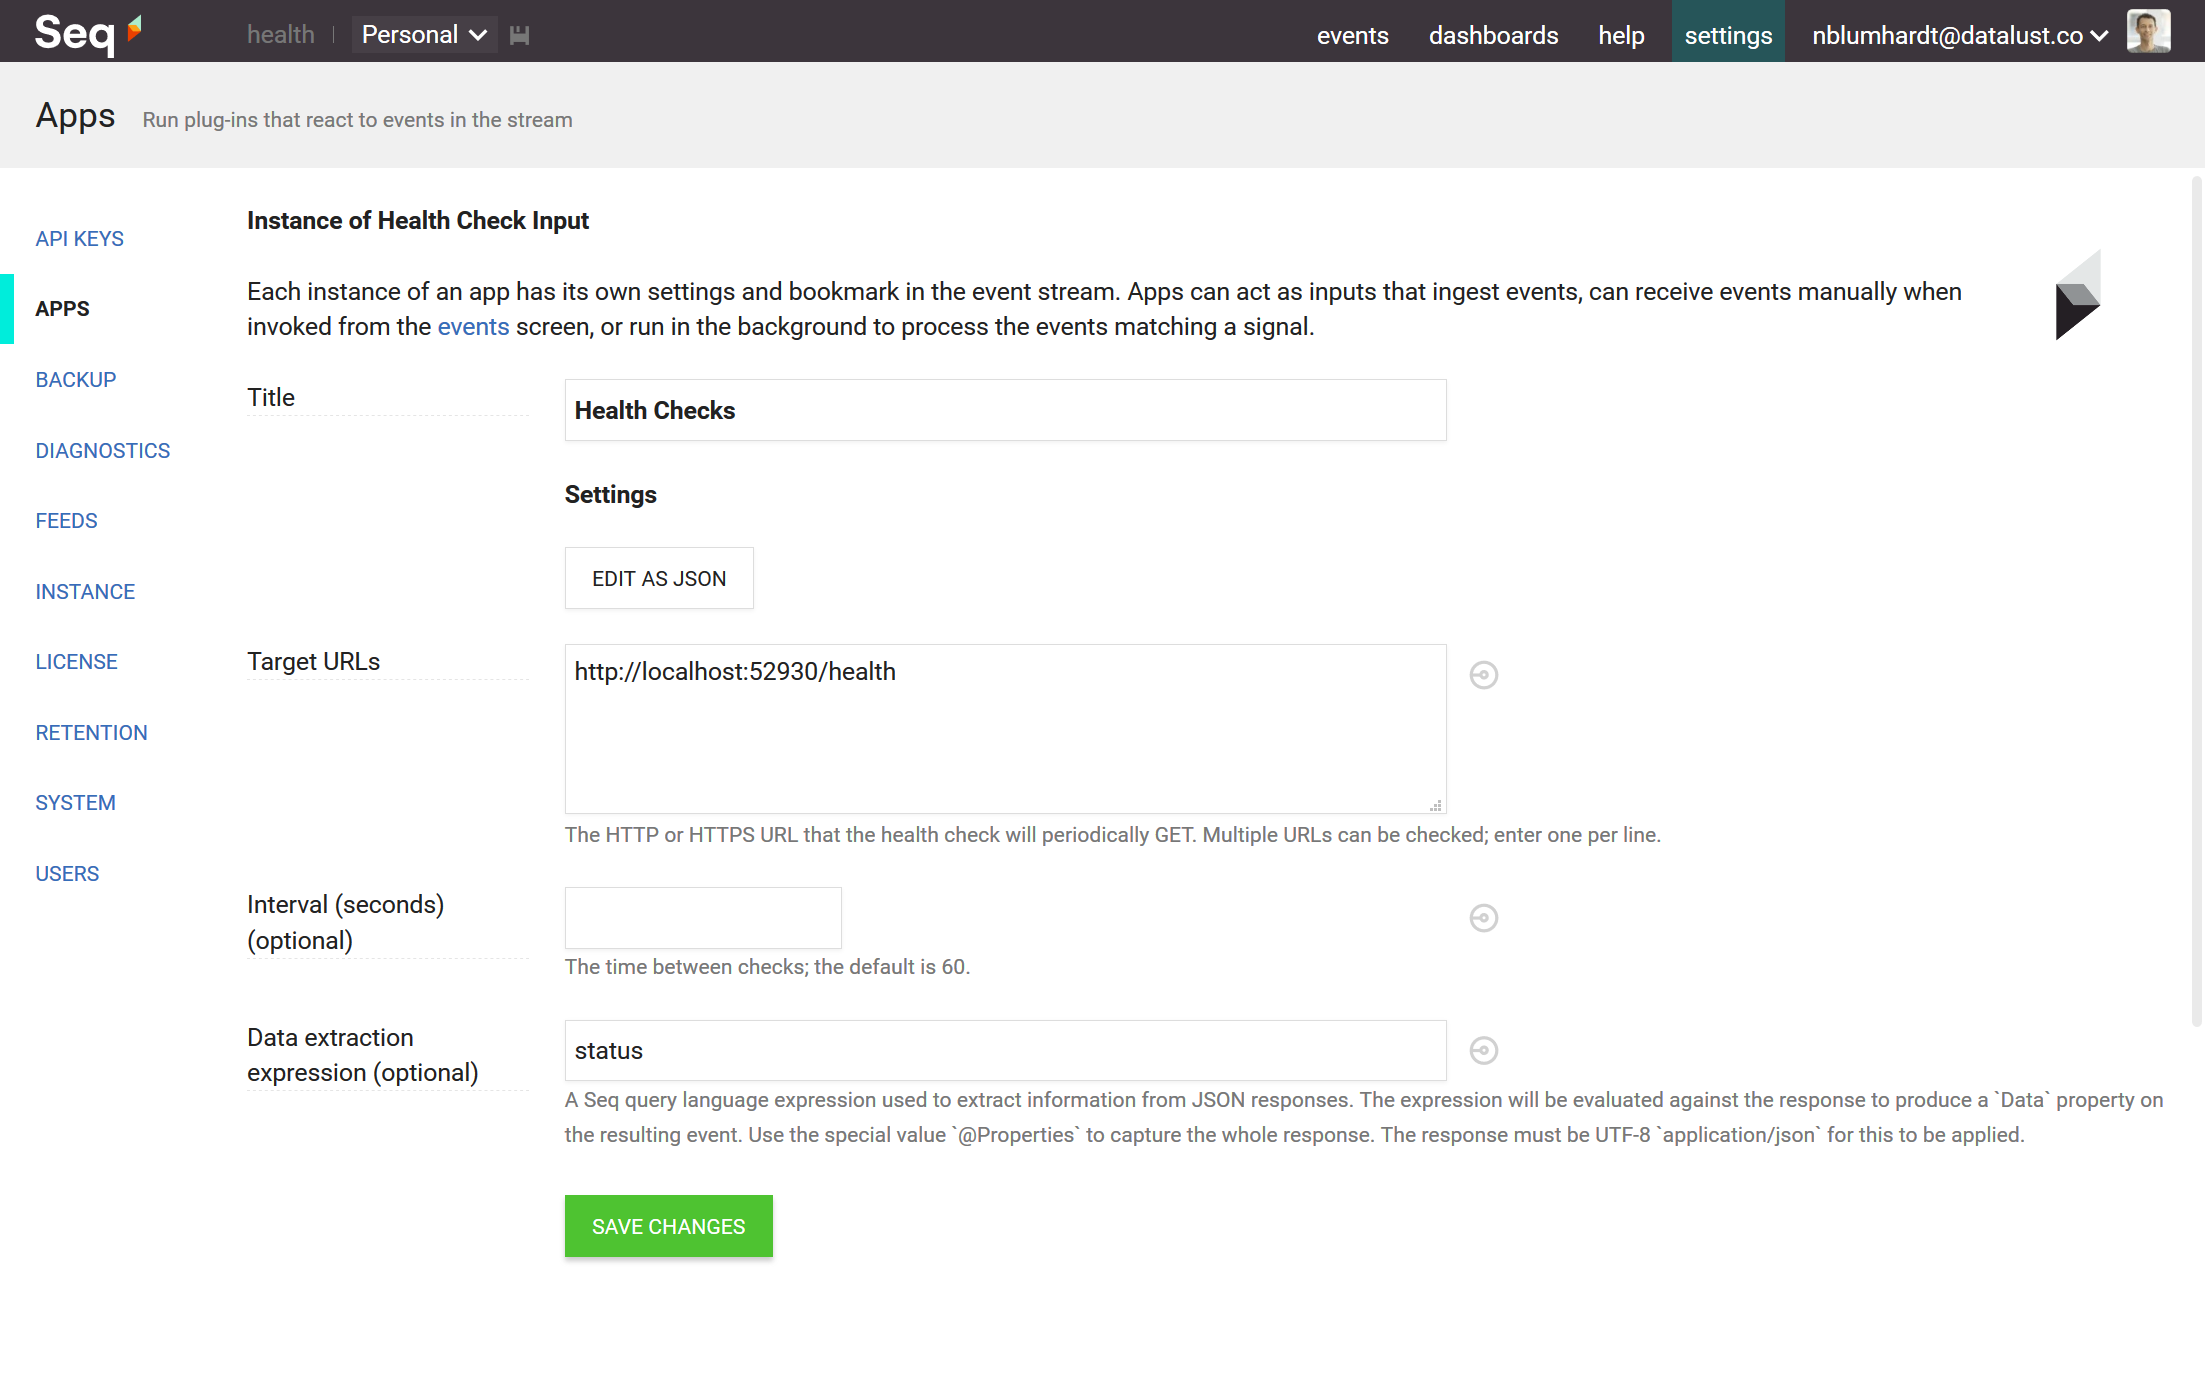Select the Title input field

click(x=1005, y=410)
